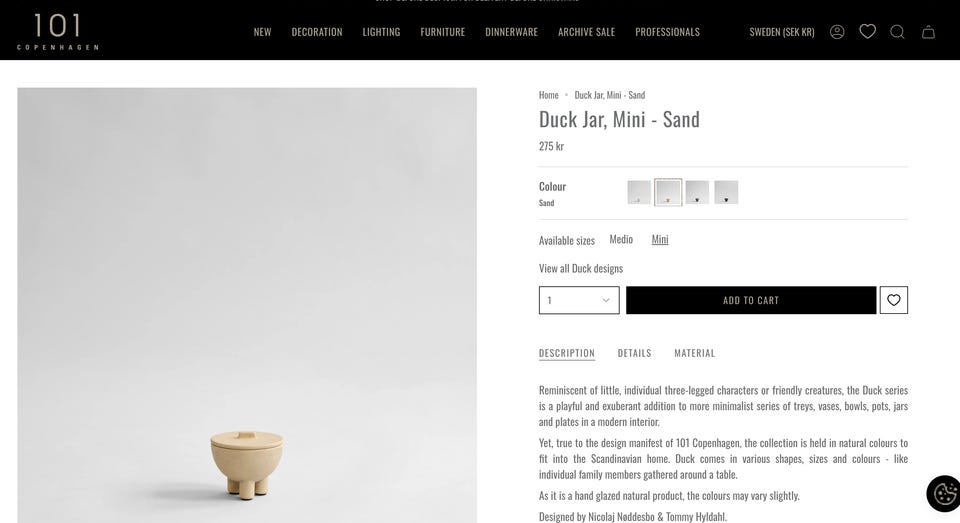The width and height of the screenshot is (960, 523).
Task: Switch to the Details tab
Action: click(x=634, y=353)
